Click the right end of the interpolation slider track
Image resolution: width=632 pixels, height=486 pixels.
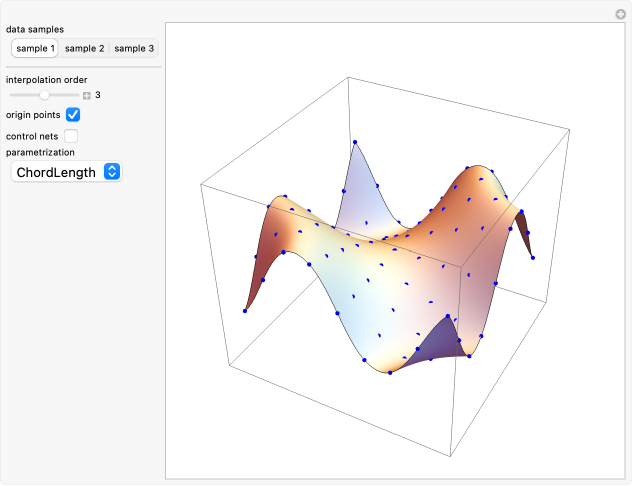[x=78, y=95]
